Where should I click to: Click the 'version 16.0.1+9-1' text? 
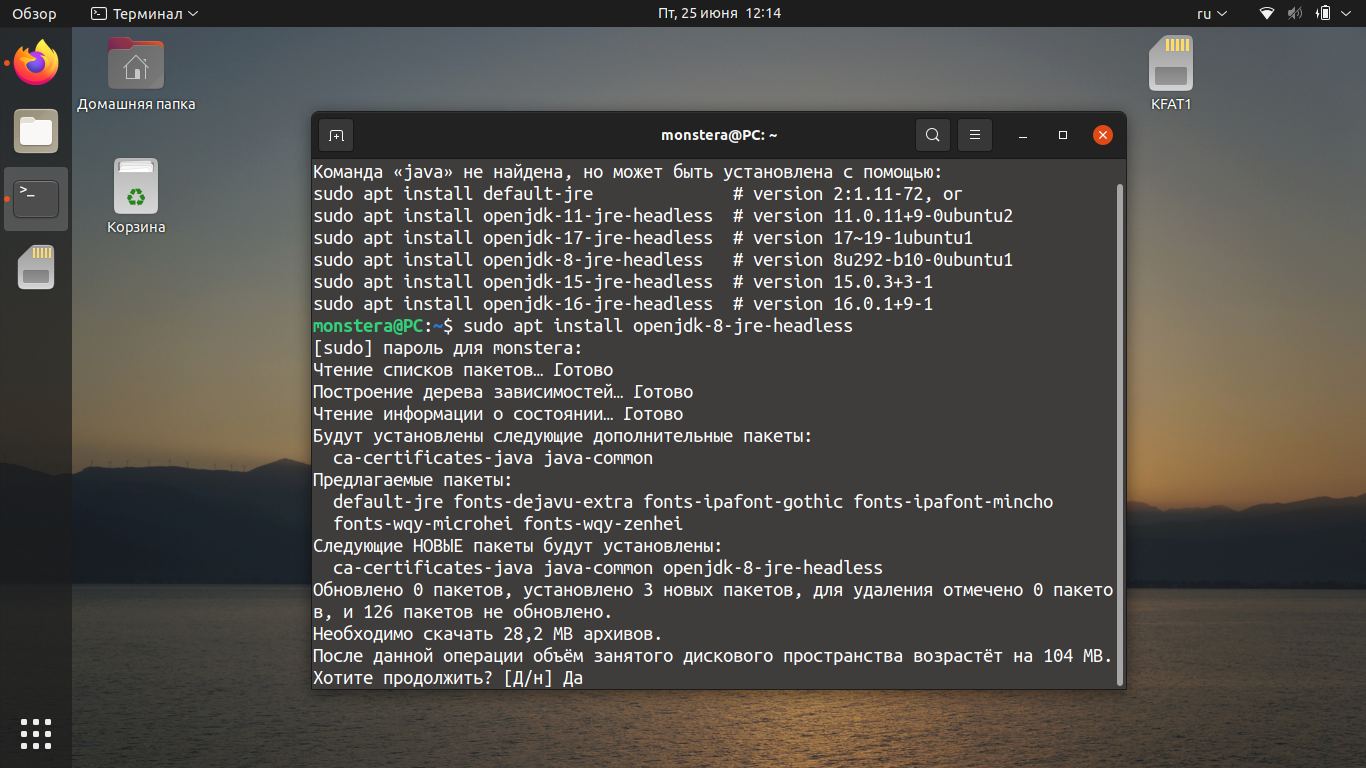click(843, 304)
